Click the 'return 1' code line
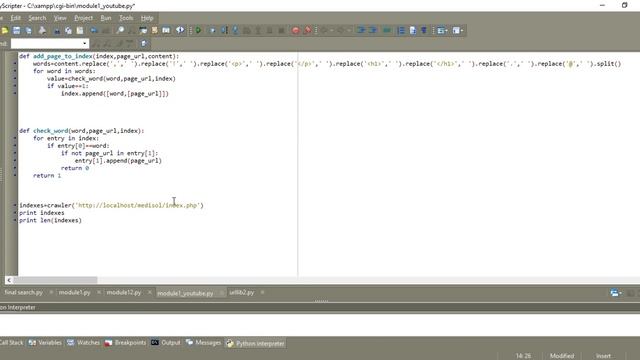The height and width of the screenshot is (360, 640). pos(47,176)
